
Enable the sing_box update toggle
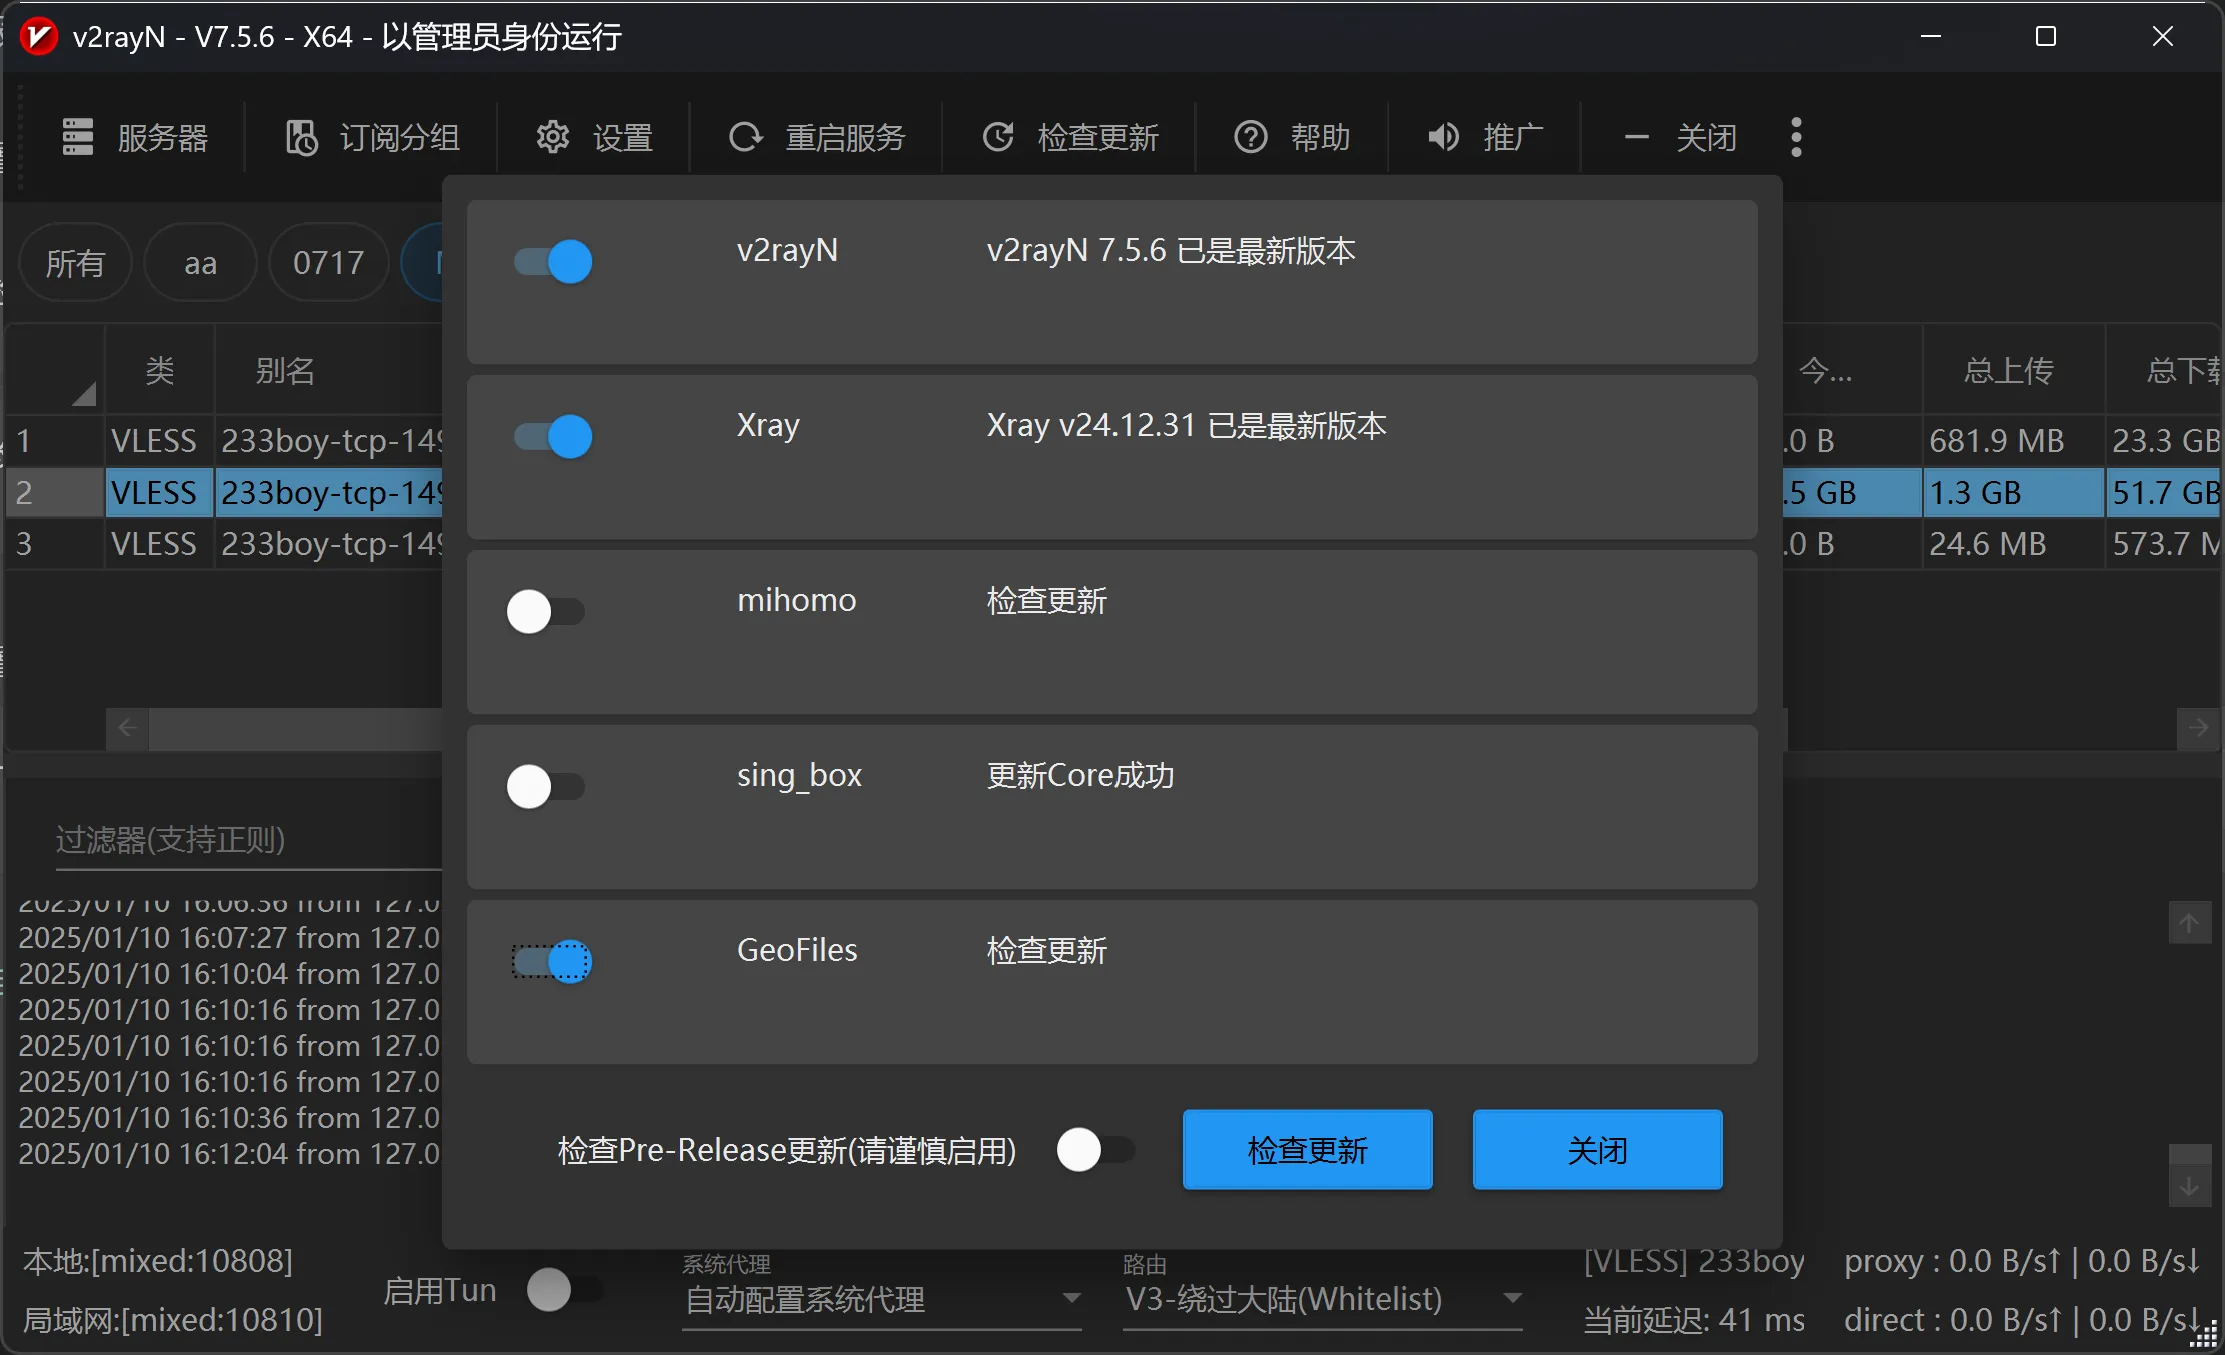pos(546,787)
